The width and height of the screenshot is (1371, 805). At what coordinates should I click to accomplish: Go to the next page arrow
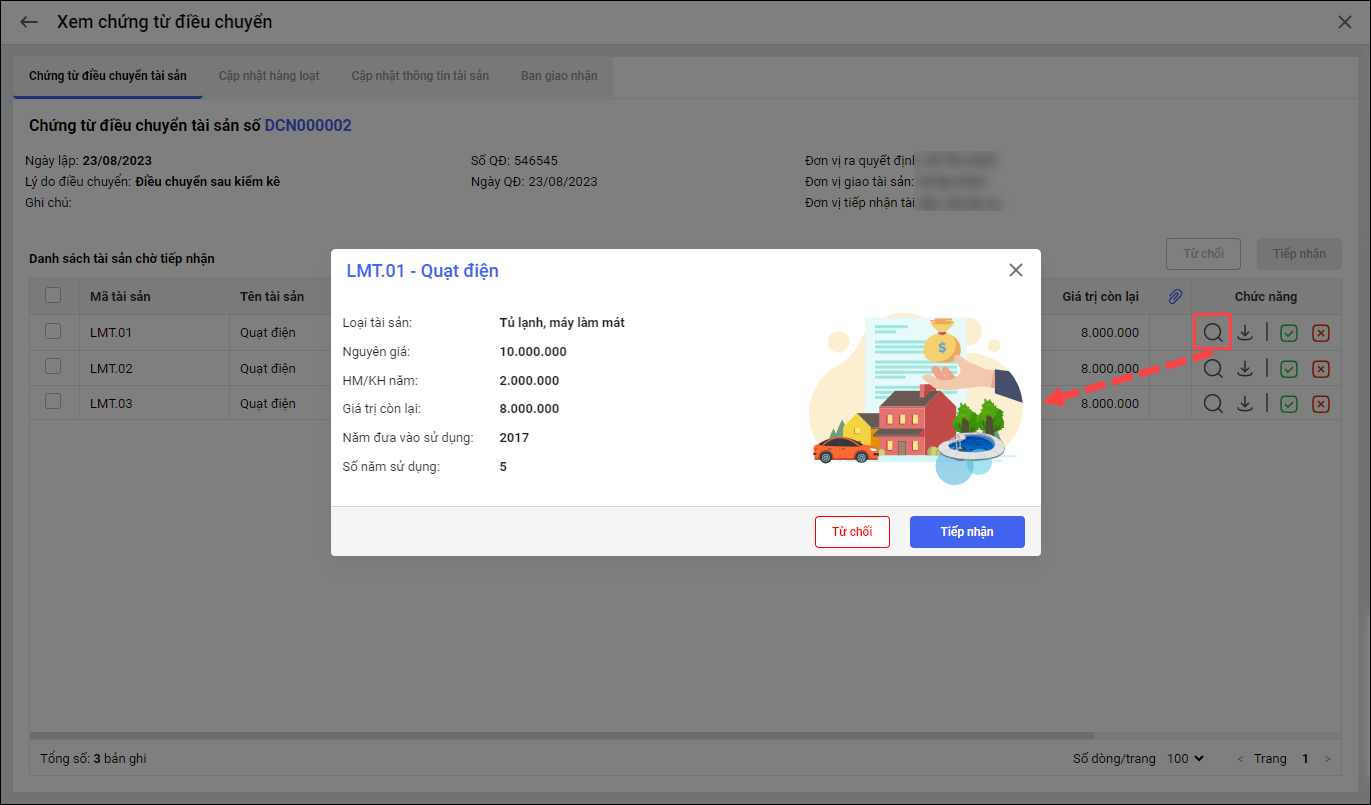[x=1328, y=760]
